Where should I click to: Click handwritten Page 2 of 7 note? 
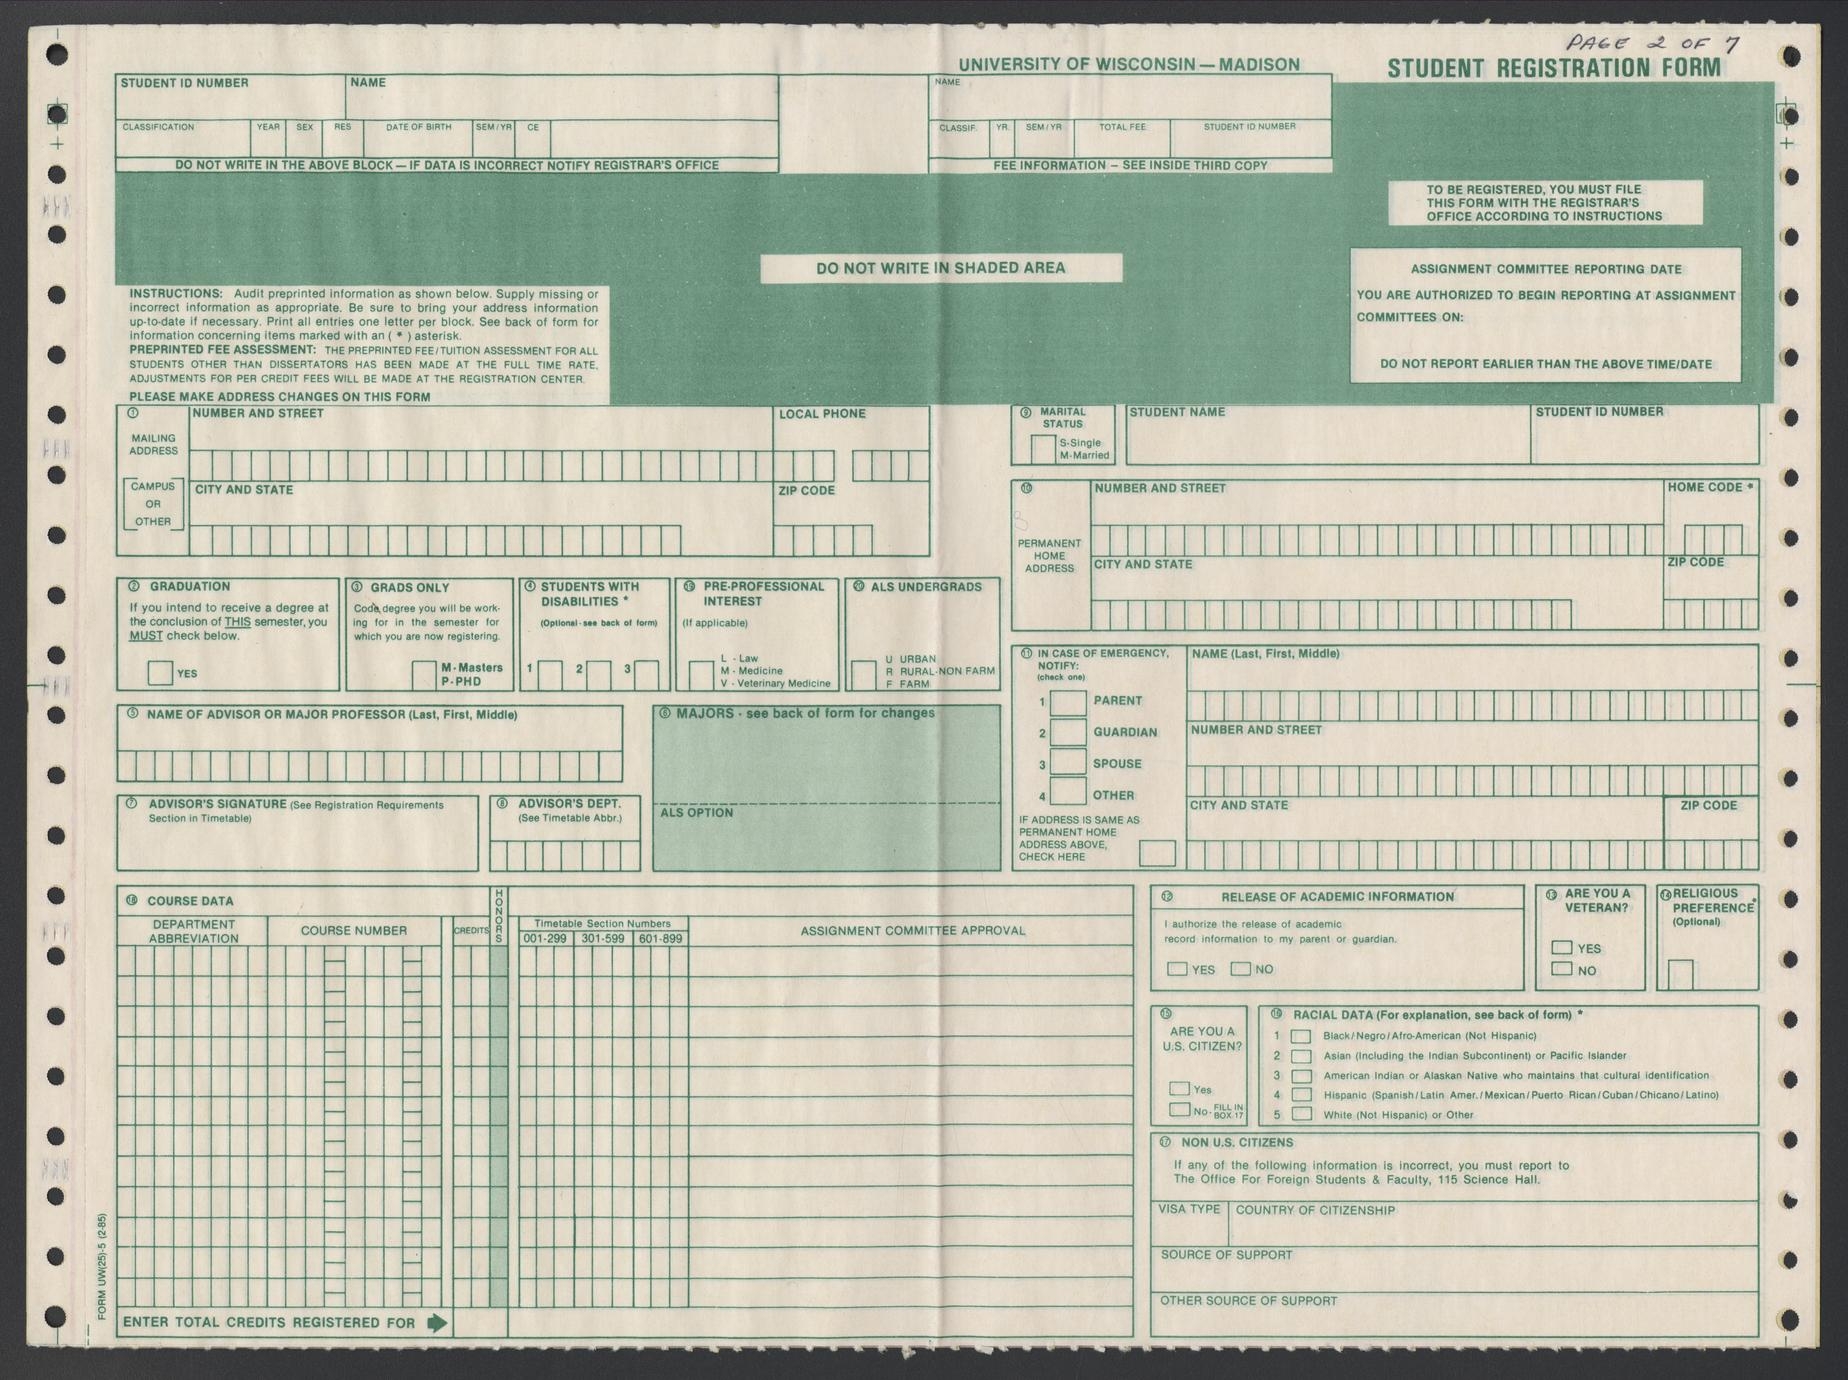[1652, 43]
